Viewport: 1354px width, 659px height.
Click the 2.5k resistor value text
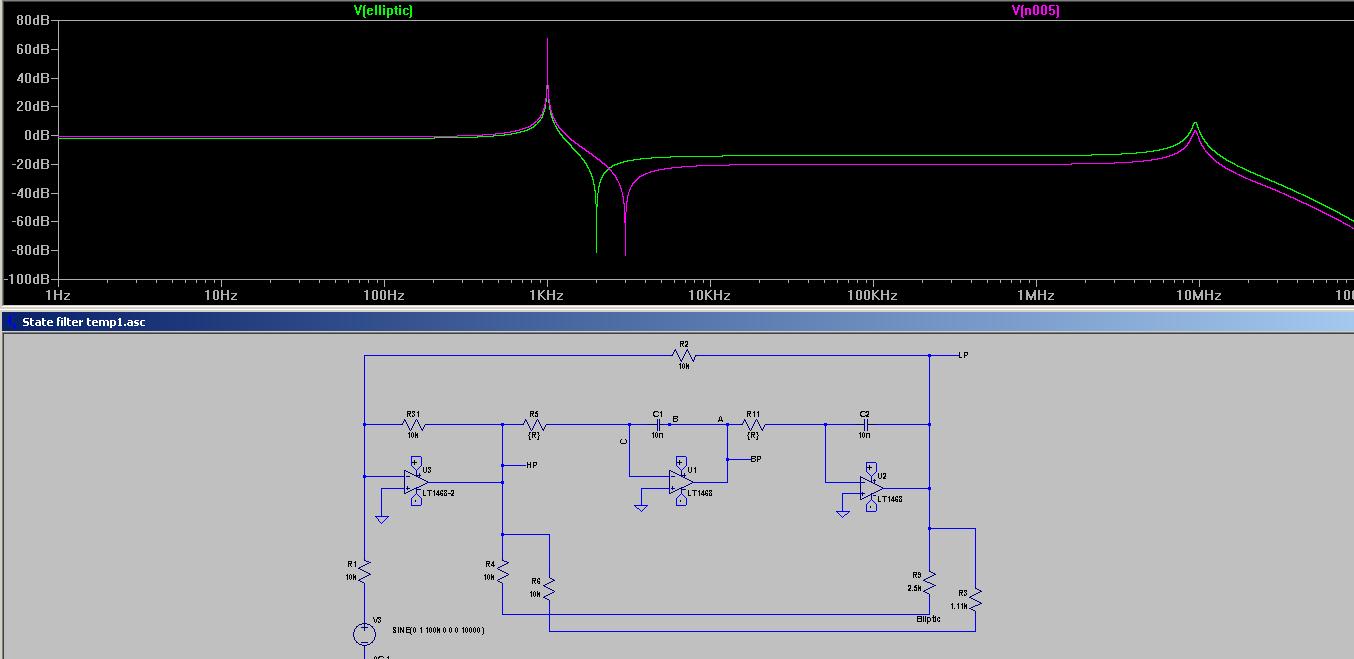(x=914, y=588)
